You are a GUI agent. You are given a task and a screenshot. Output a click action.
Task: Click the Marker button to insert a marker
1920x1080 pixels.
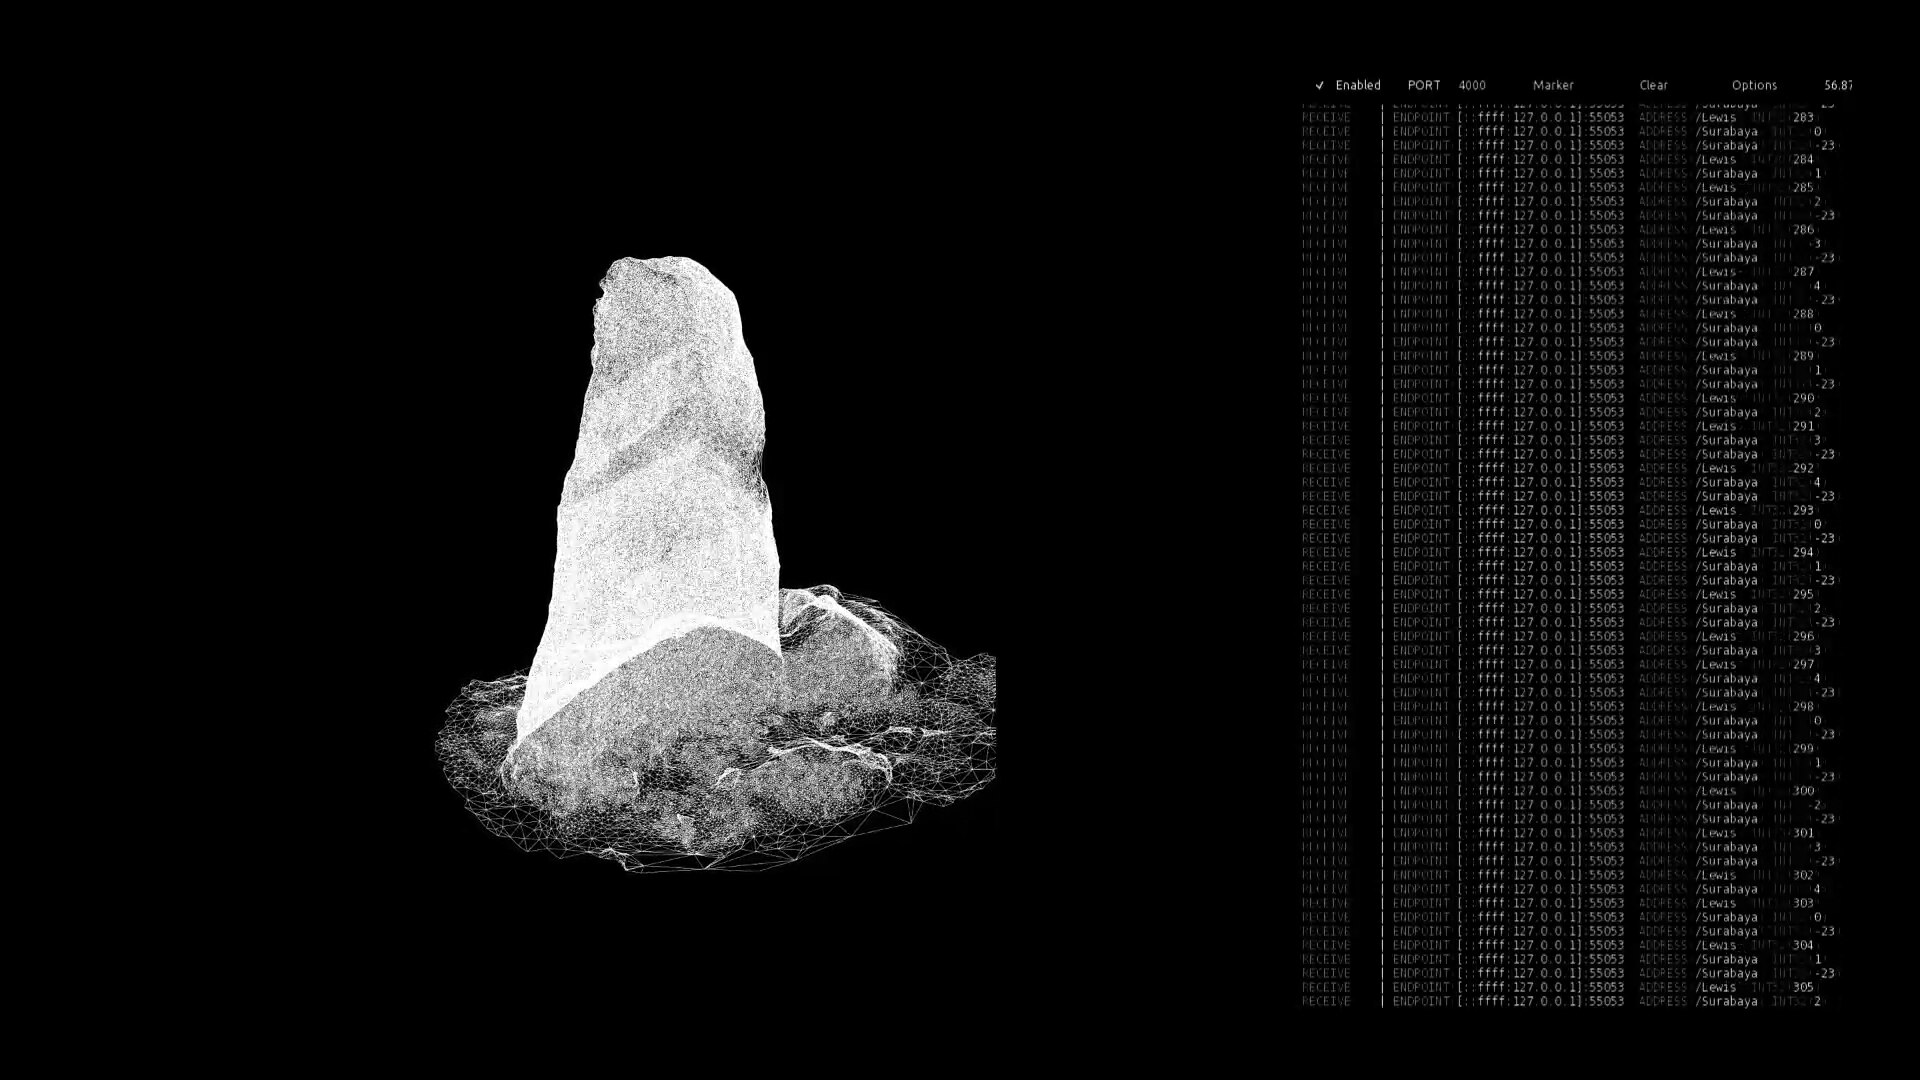[1552, 85]
